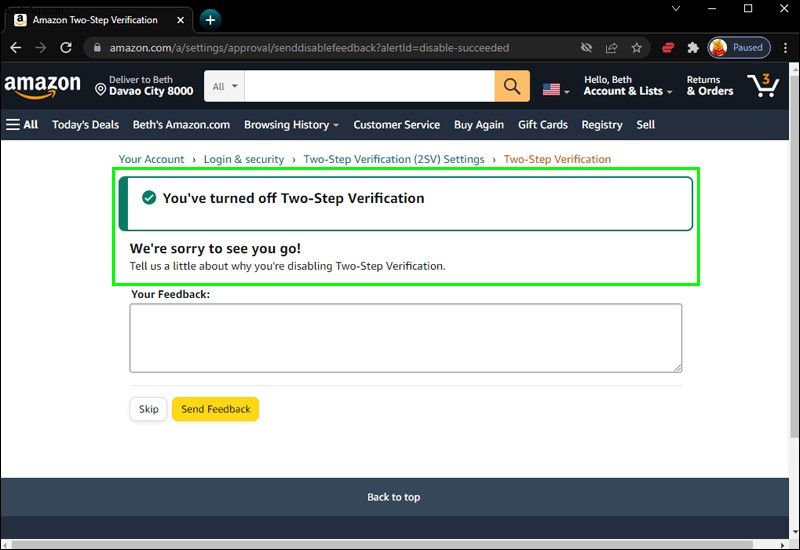Click Deliver to Beth location pin
The width and height of the screenshot is (800, 550).
pyautogui.click(x=101, y=90)
